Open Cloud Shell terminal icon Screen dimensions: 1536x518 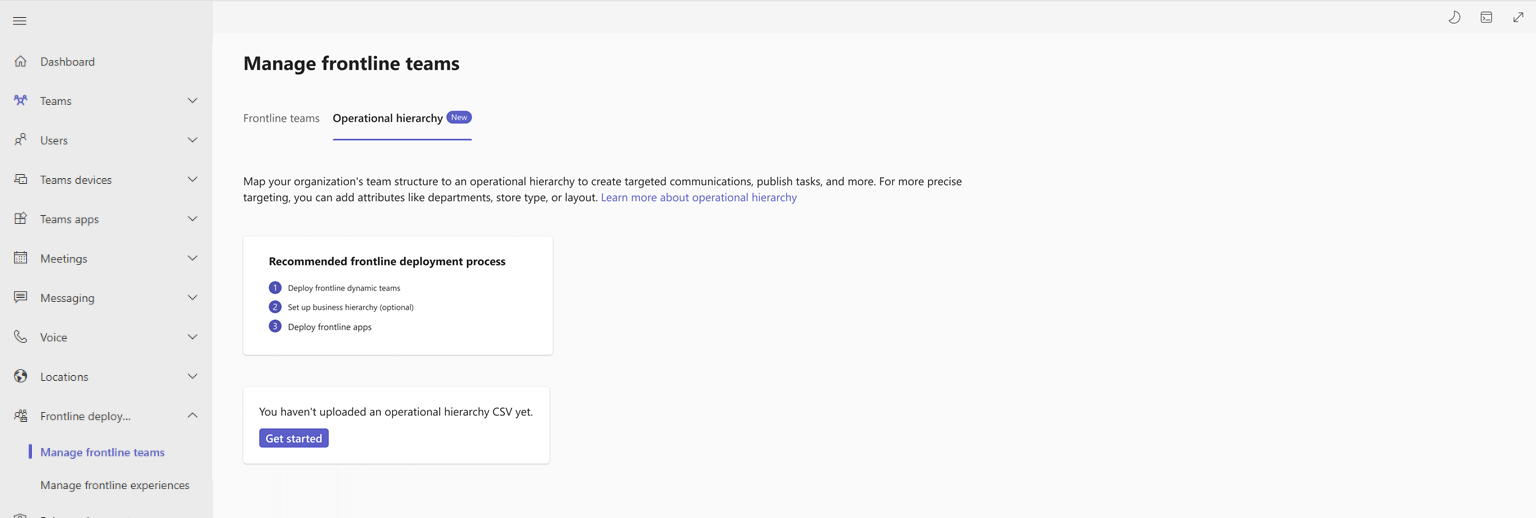tap(1486, 17)
